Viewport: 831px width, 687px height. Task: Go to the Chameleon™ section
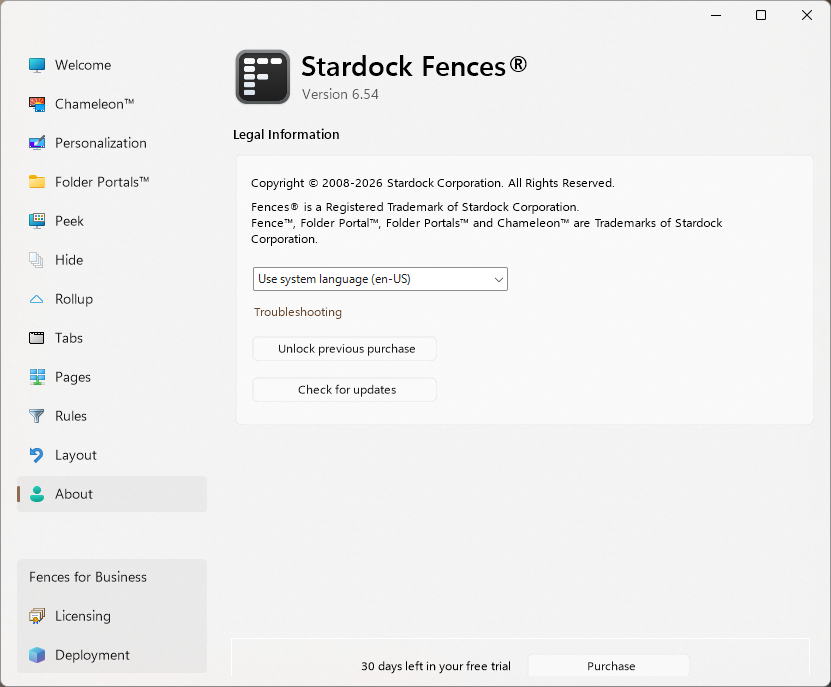click(x=112, y=104)
